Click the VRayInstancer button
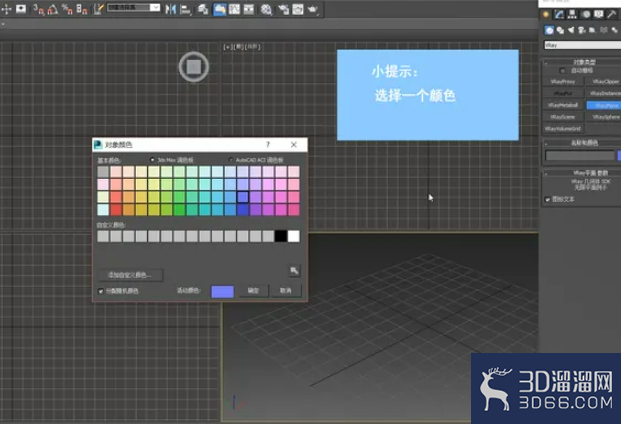The width and height of the screenshot is (621, 424). point(604,93)
